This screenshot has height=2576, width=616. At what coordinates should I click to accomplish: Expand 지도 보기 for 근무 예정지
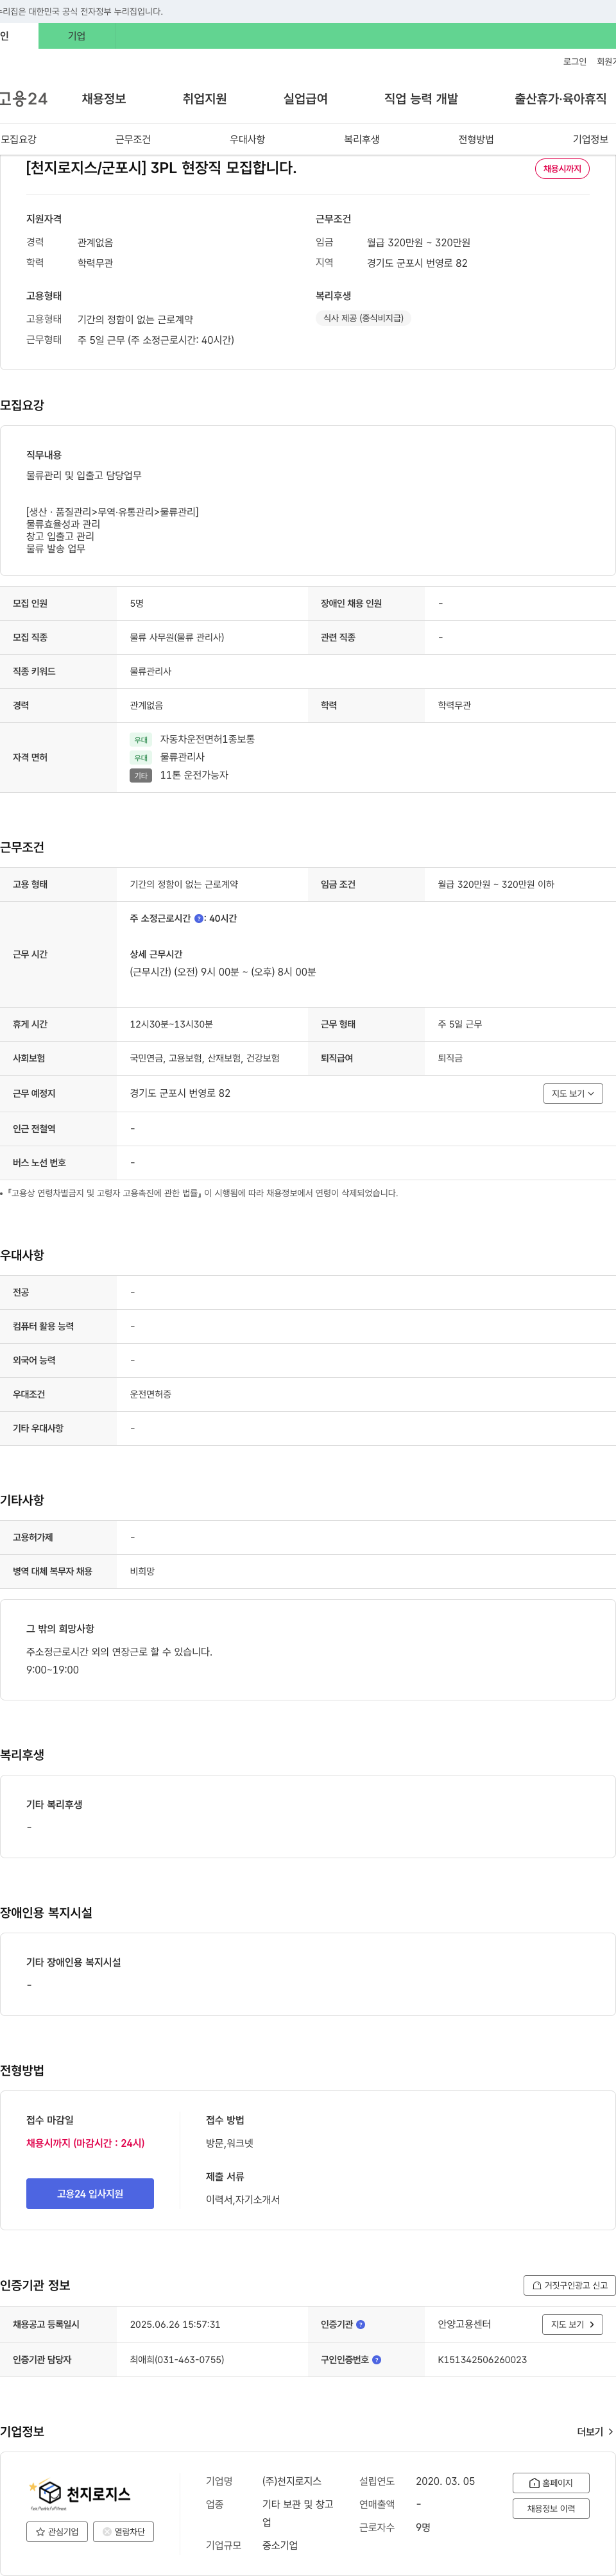[x=573, y=1093]
